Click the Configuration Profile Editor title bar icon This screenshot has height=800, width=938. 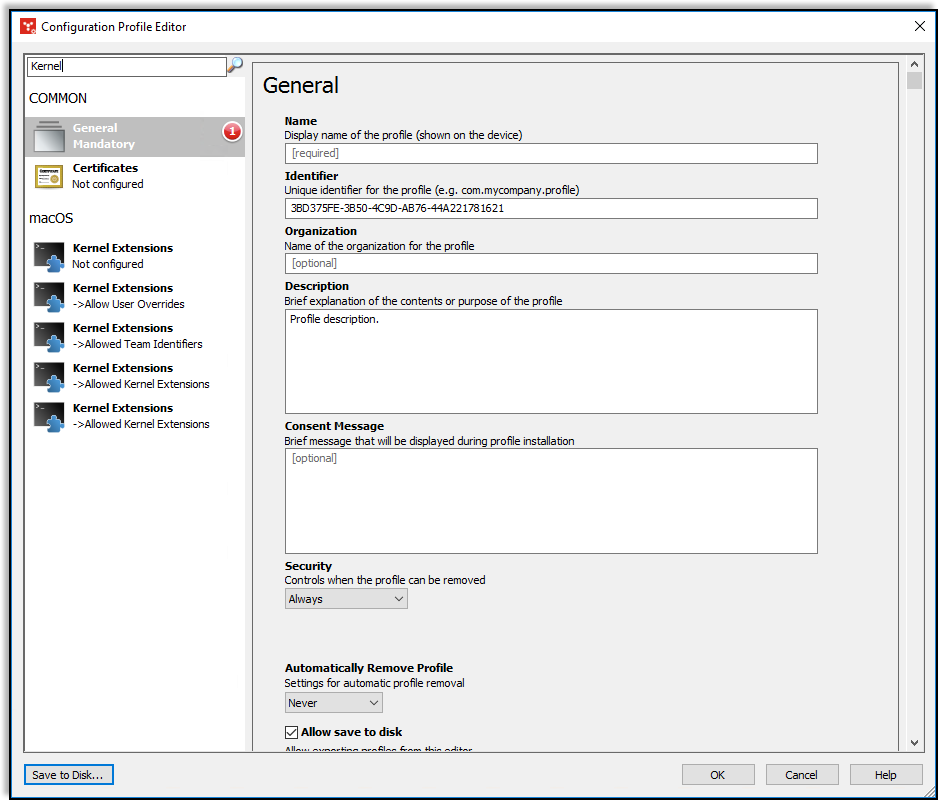point(27,27)
